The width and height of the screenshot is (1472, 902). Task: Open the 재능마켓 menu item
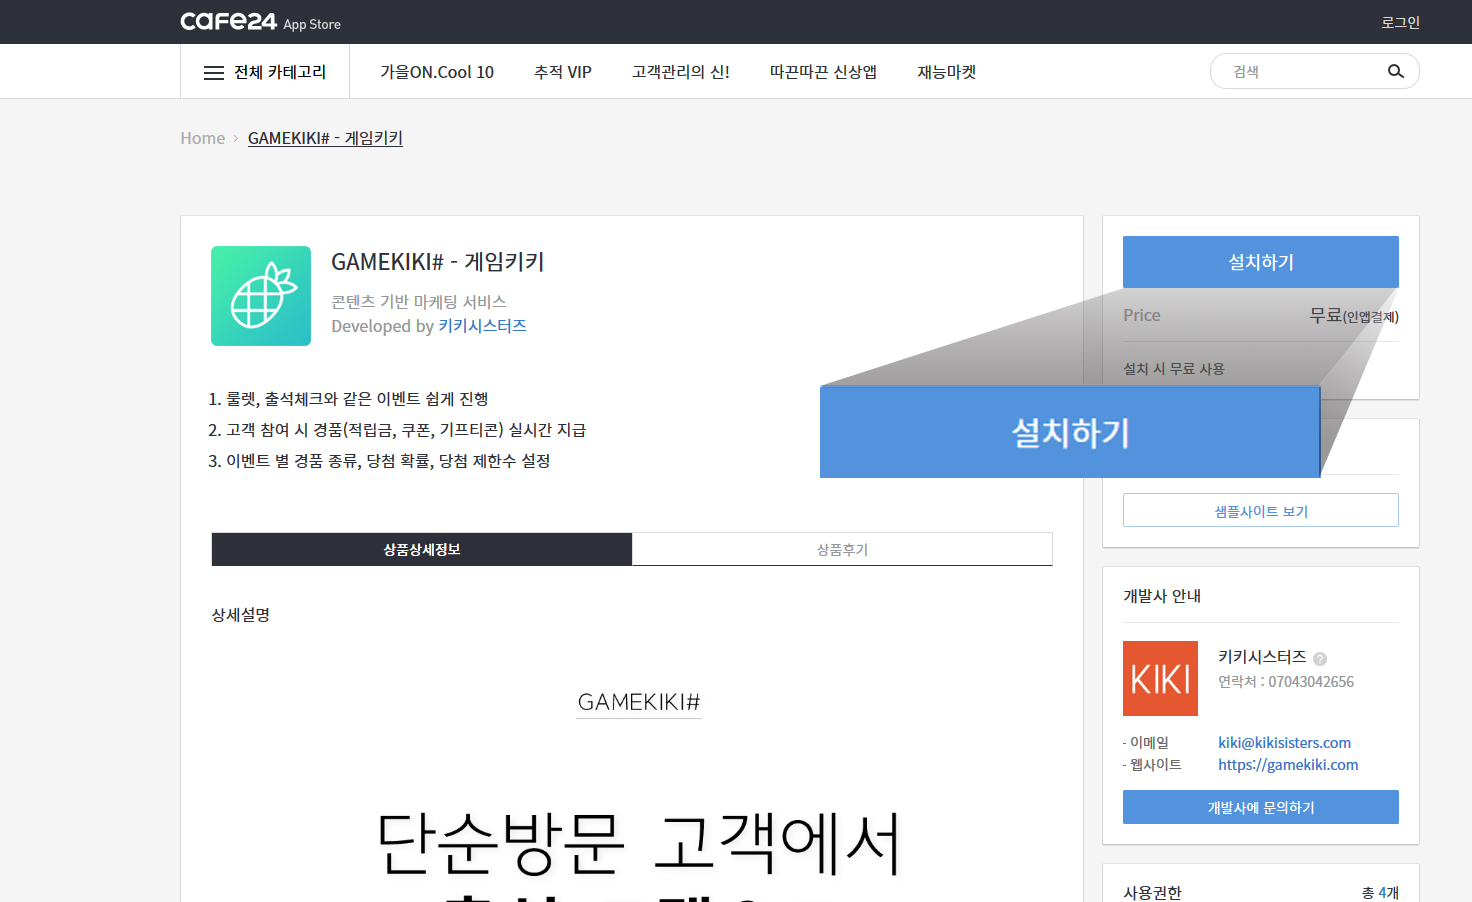pyautogui.click(x=946, y=71)
